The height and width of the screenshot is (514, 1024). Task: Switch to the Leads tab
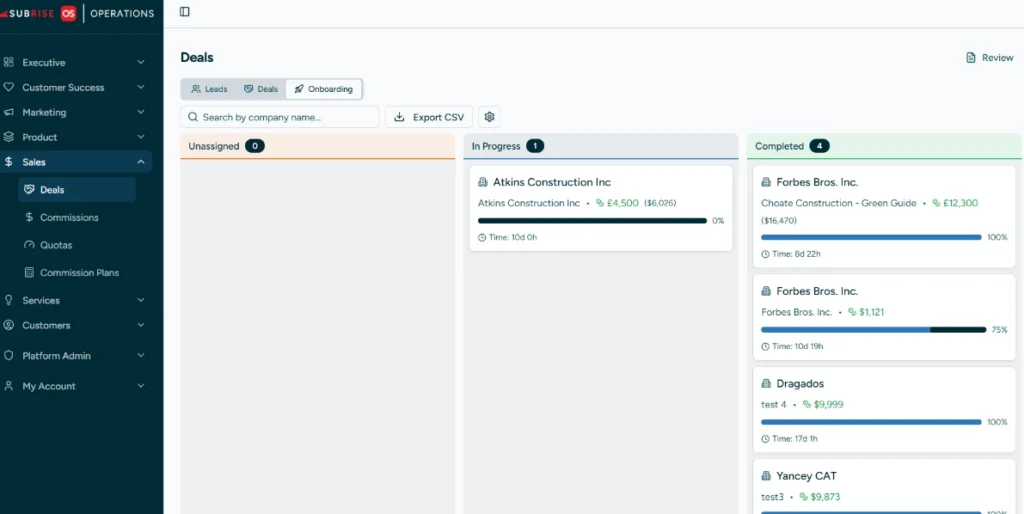tap(209, 89)
